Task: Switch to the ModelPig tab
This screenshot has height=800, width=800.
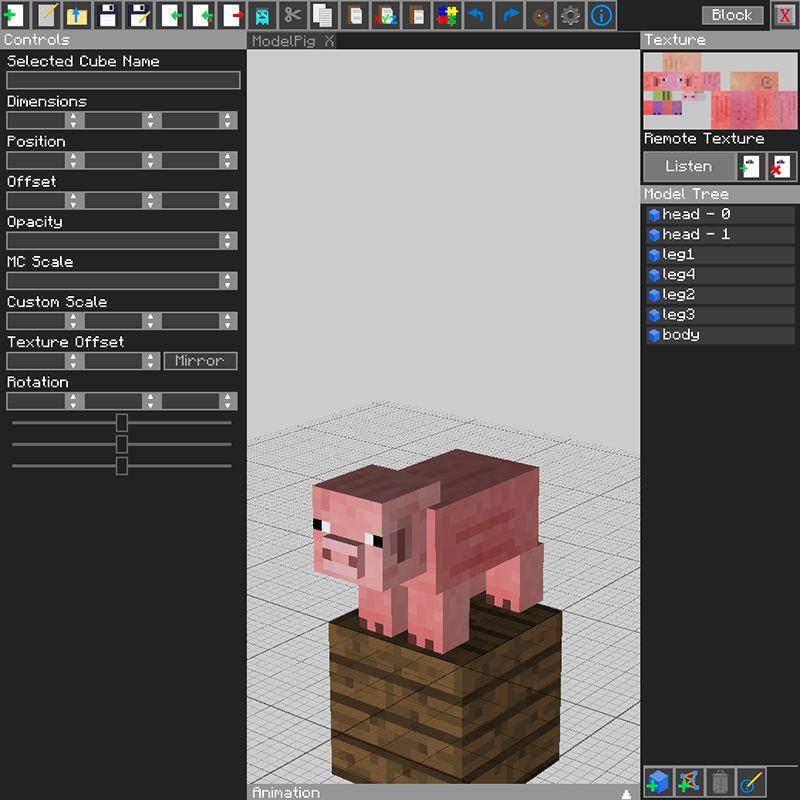Action: (275, 41)
